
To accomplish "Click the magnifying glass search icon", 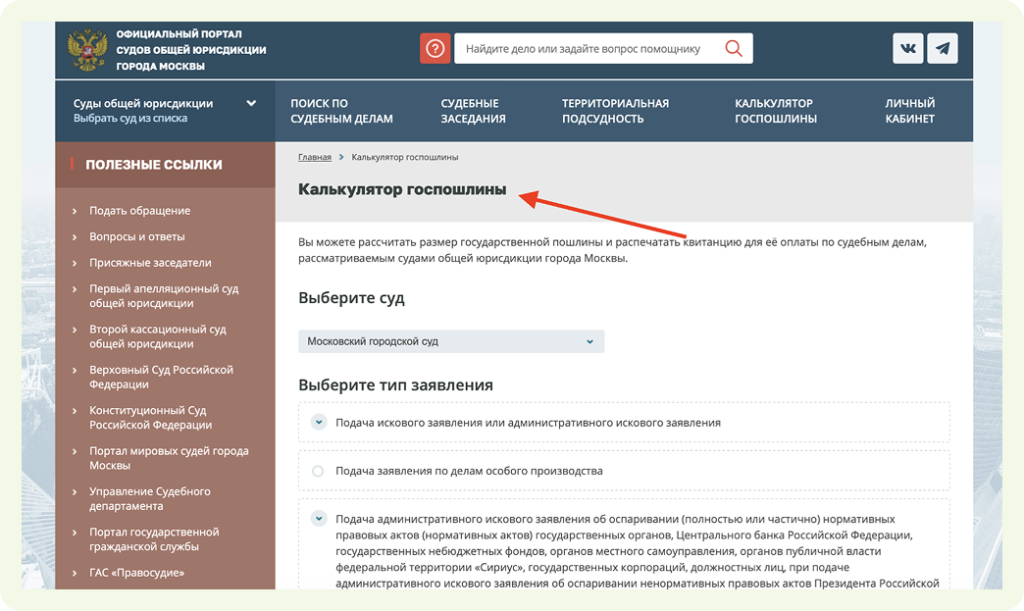I will pos(734,49).
